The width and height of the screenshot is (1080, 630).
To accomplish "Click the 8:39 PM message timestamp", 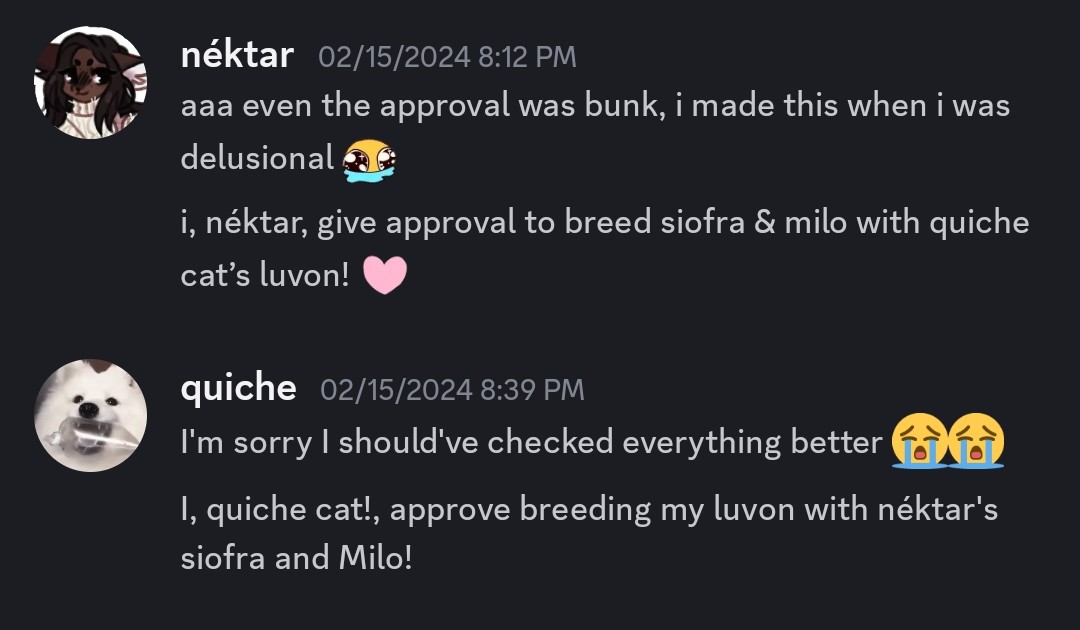I will tap(452, 389).
